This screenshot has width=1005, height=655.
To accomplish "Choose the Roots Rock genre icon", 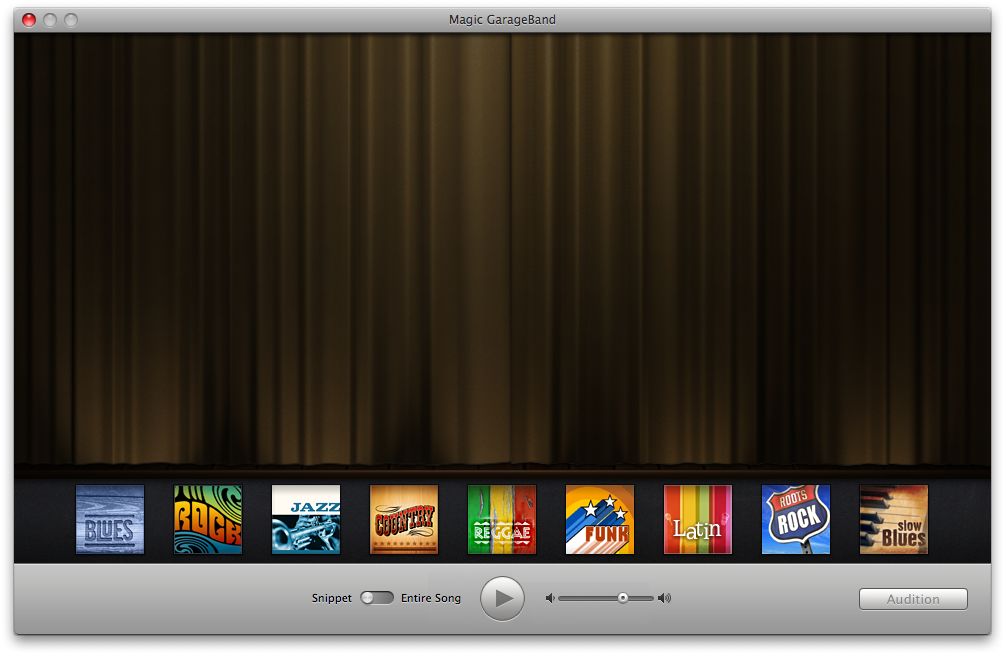I will [x=796, y=519].
